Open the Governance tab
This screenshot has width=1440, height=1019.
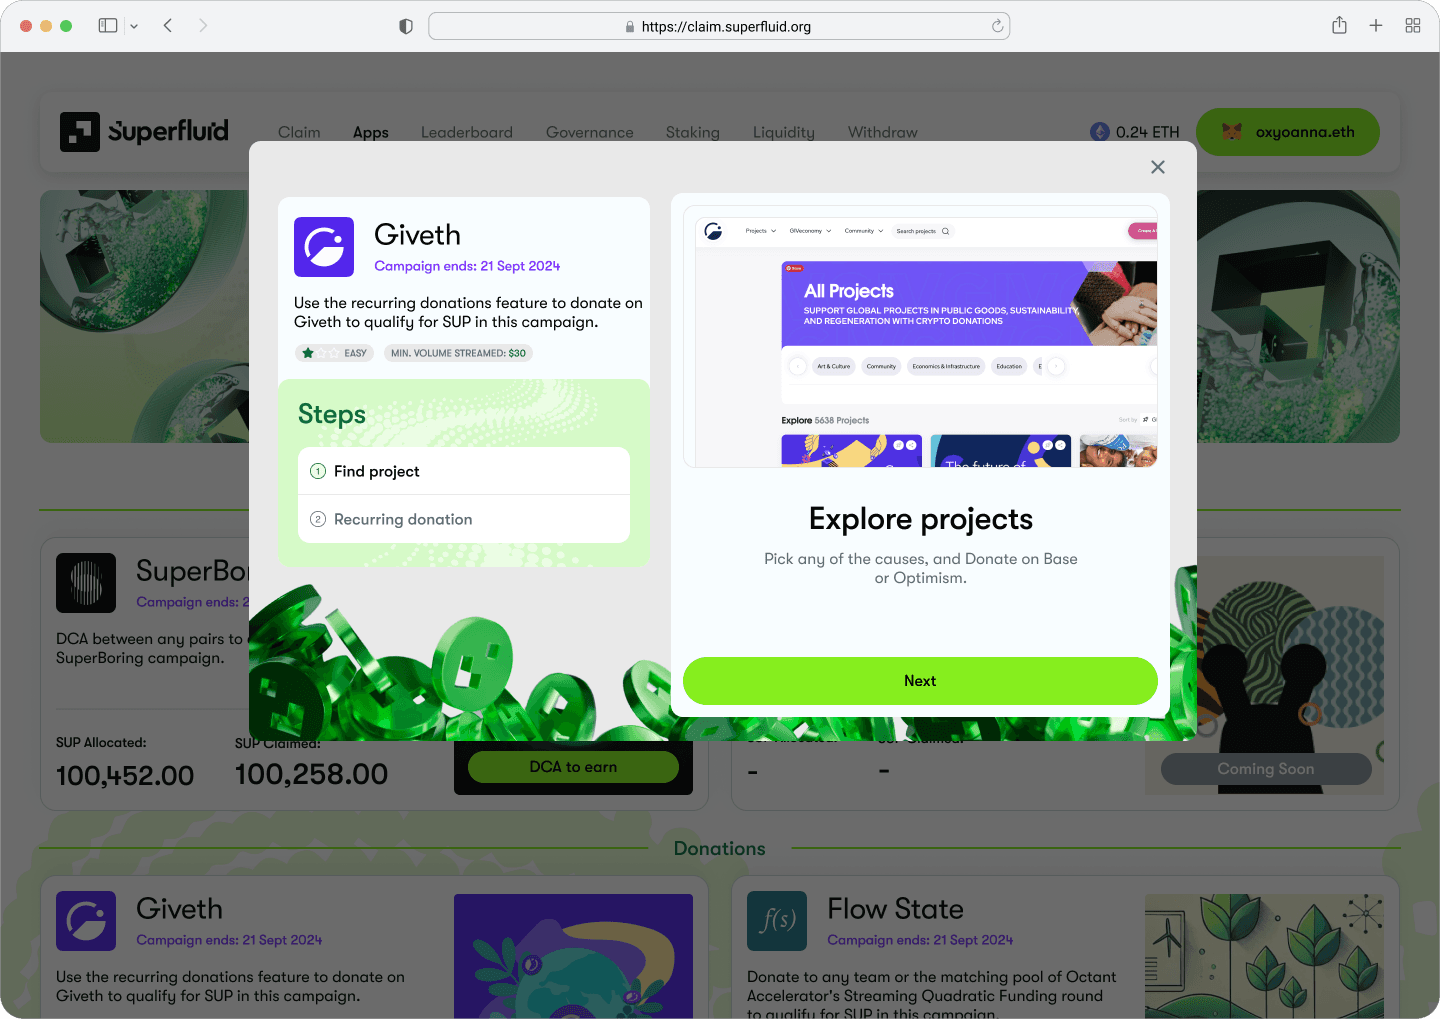tap(590, 132)
